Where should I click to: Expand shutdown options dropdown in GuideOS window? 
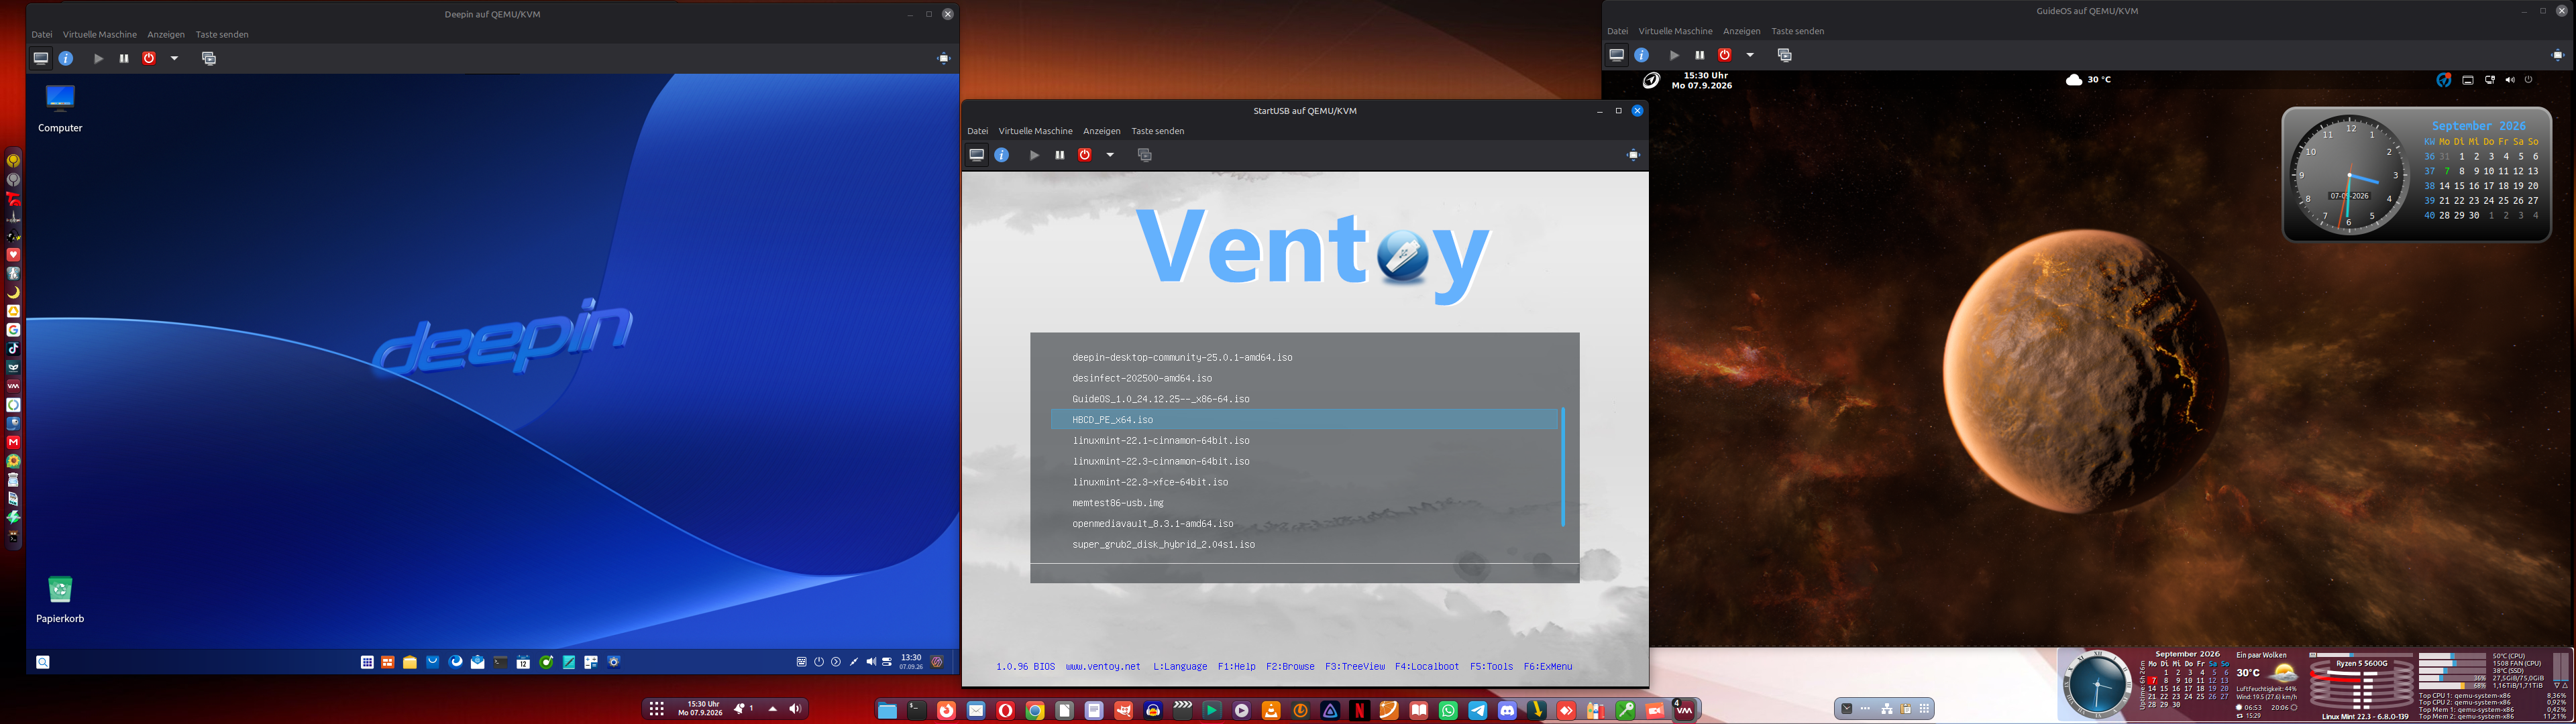[x=1750, y=55]
